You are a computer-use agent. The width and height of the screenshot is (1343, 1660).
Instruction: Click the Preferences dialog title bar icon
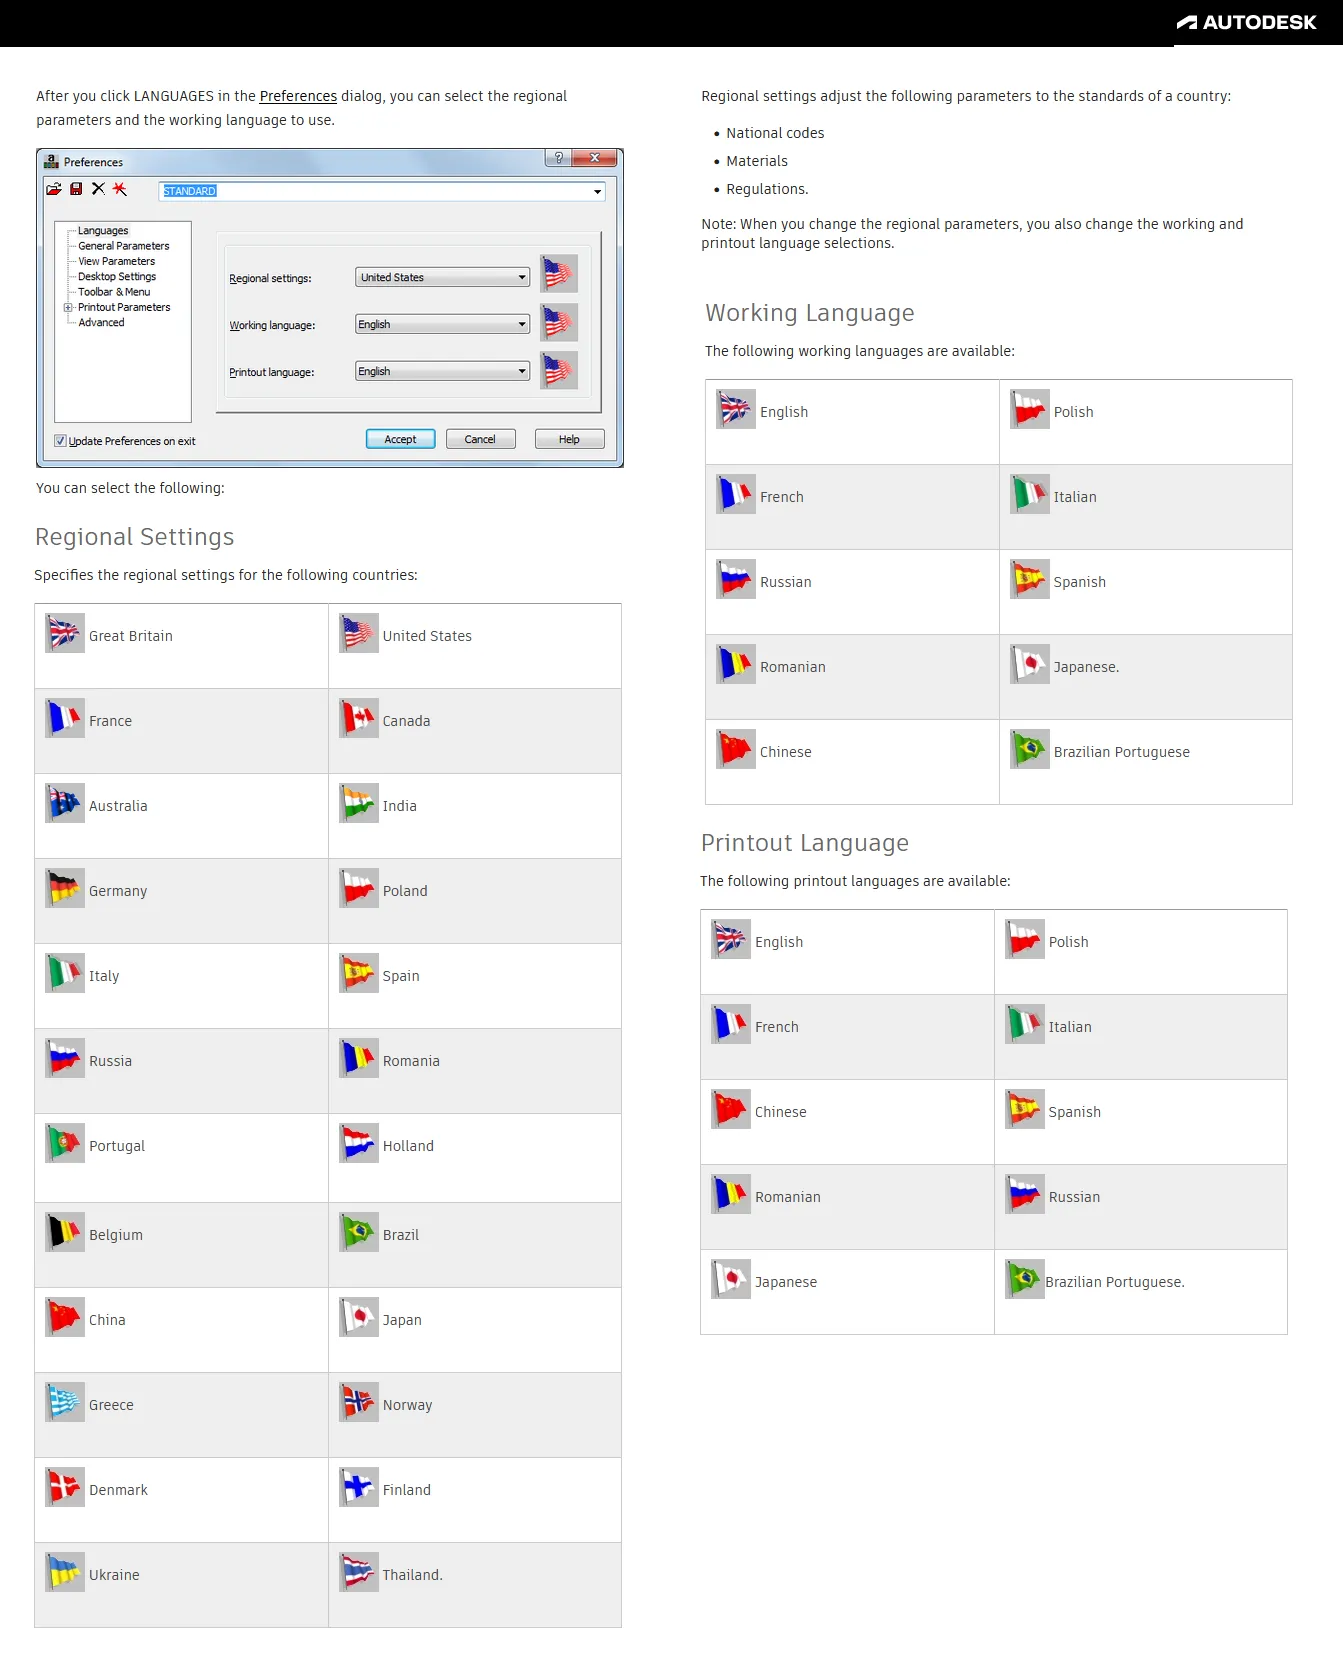click(x=51, y=161)
